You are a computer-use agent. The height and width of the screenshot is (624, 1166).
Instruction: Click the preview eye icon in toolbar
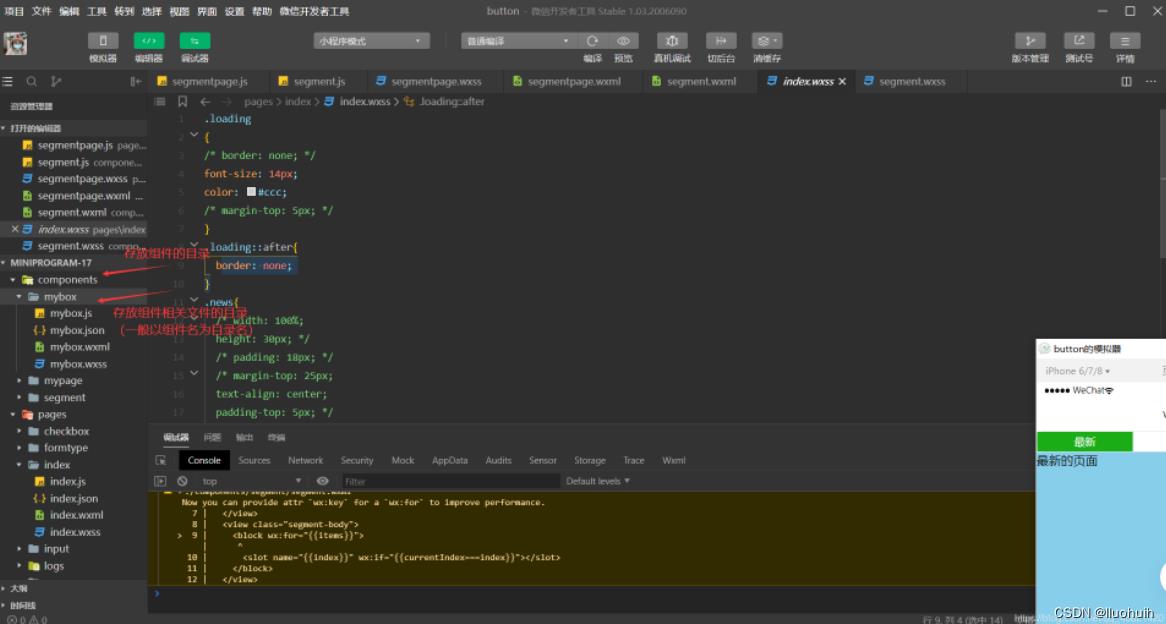click(623, 41)
